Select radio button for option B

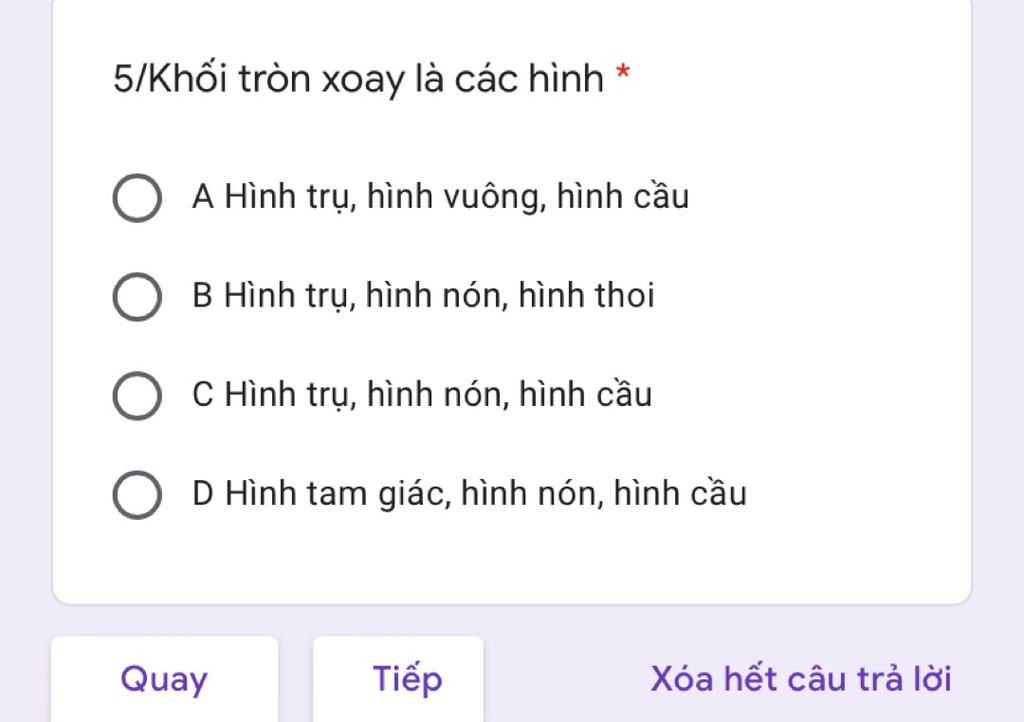tap(137, 297)
